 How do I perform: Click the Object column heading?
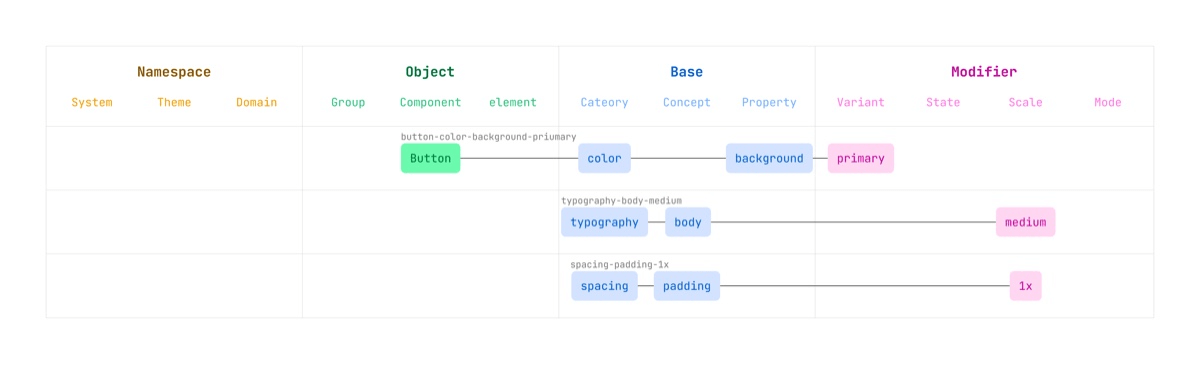coord(430,72)
